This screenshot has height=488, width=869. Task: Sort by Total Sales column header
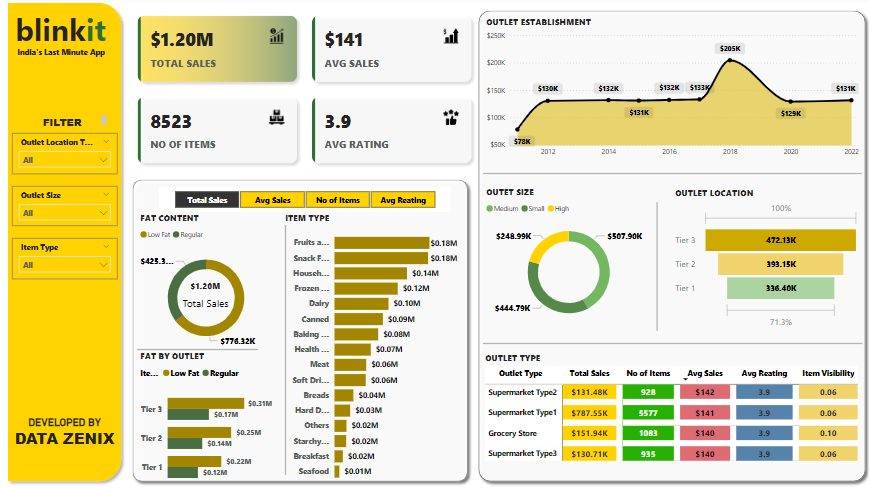point(589,373)
